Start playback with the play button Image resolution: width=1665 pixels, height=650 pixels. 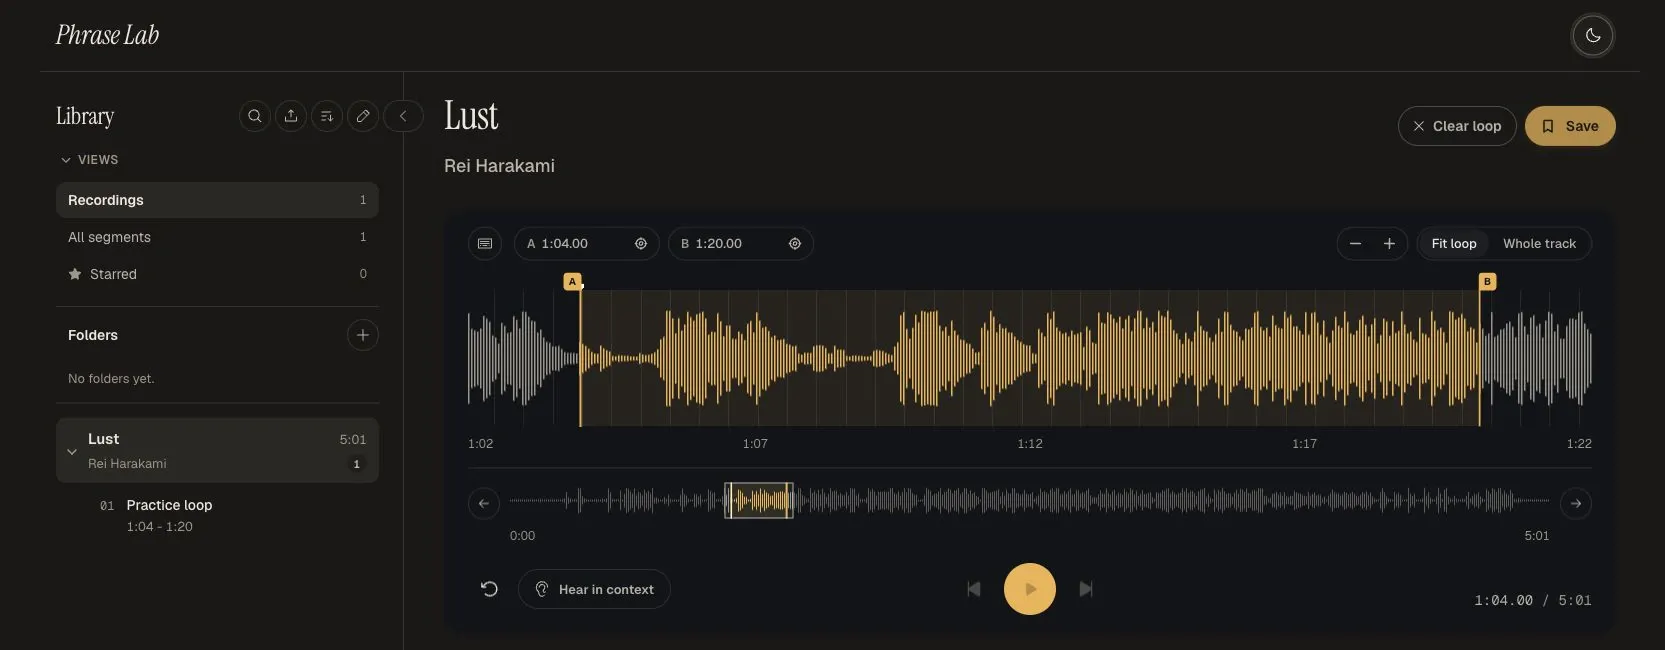point(1030,589)
